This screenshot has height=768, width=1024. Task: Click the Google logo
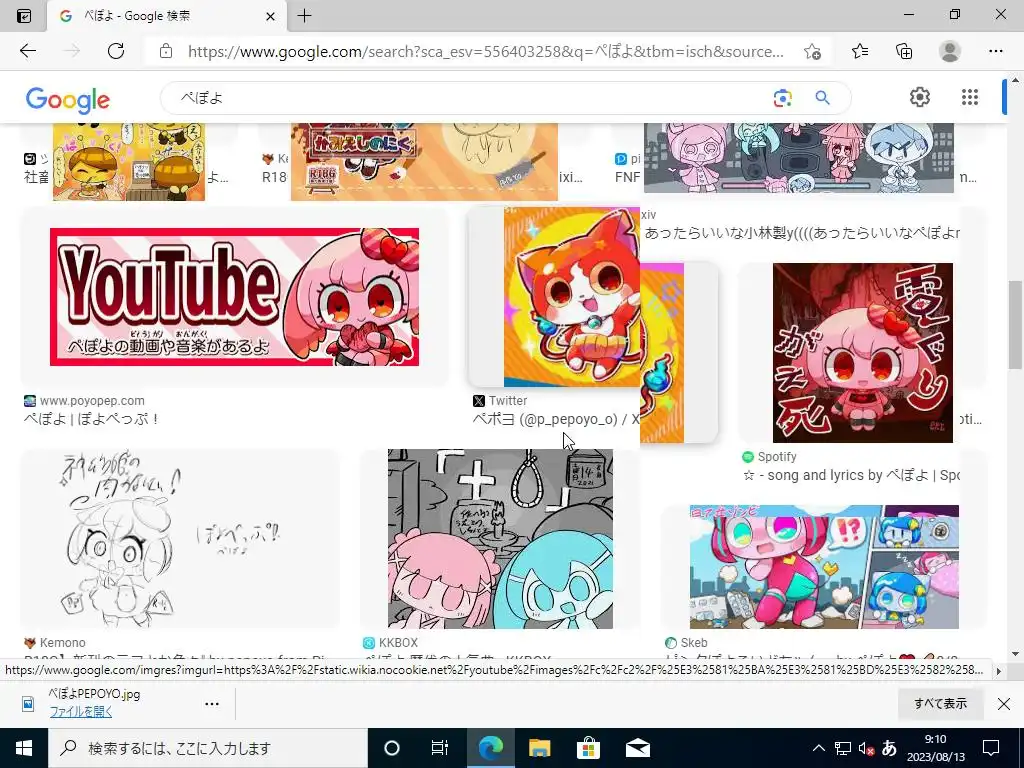pos(68,99)
